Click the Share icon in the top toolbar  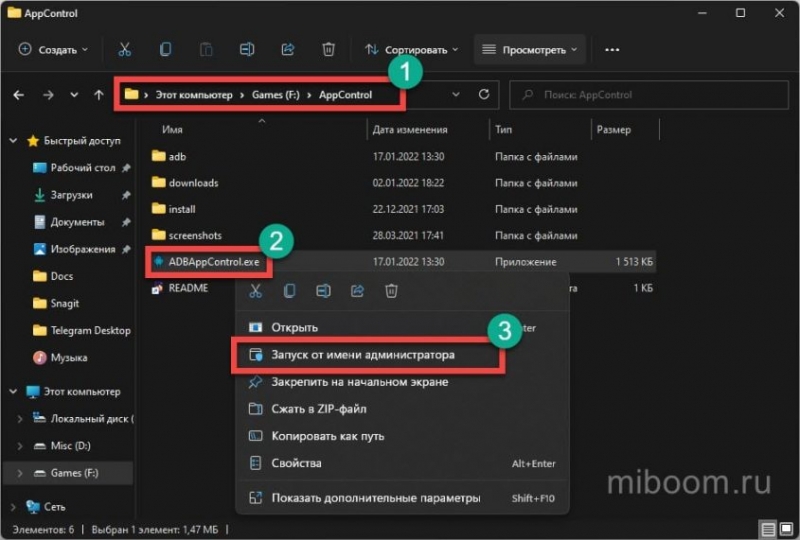point(288,50)
